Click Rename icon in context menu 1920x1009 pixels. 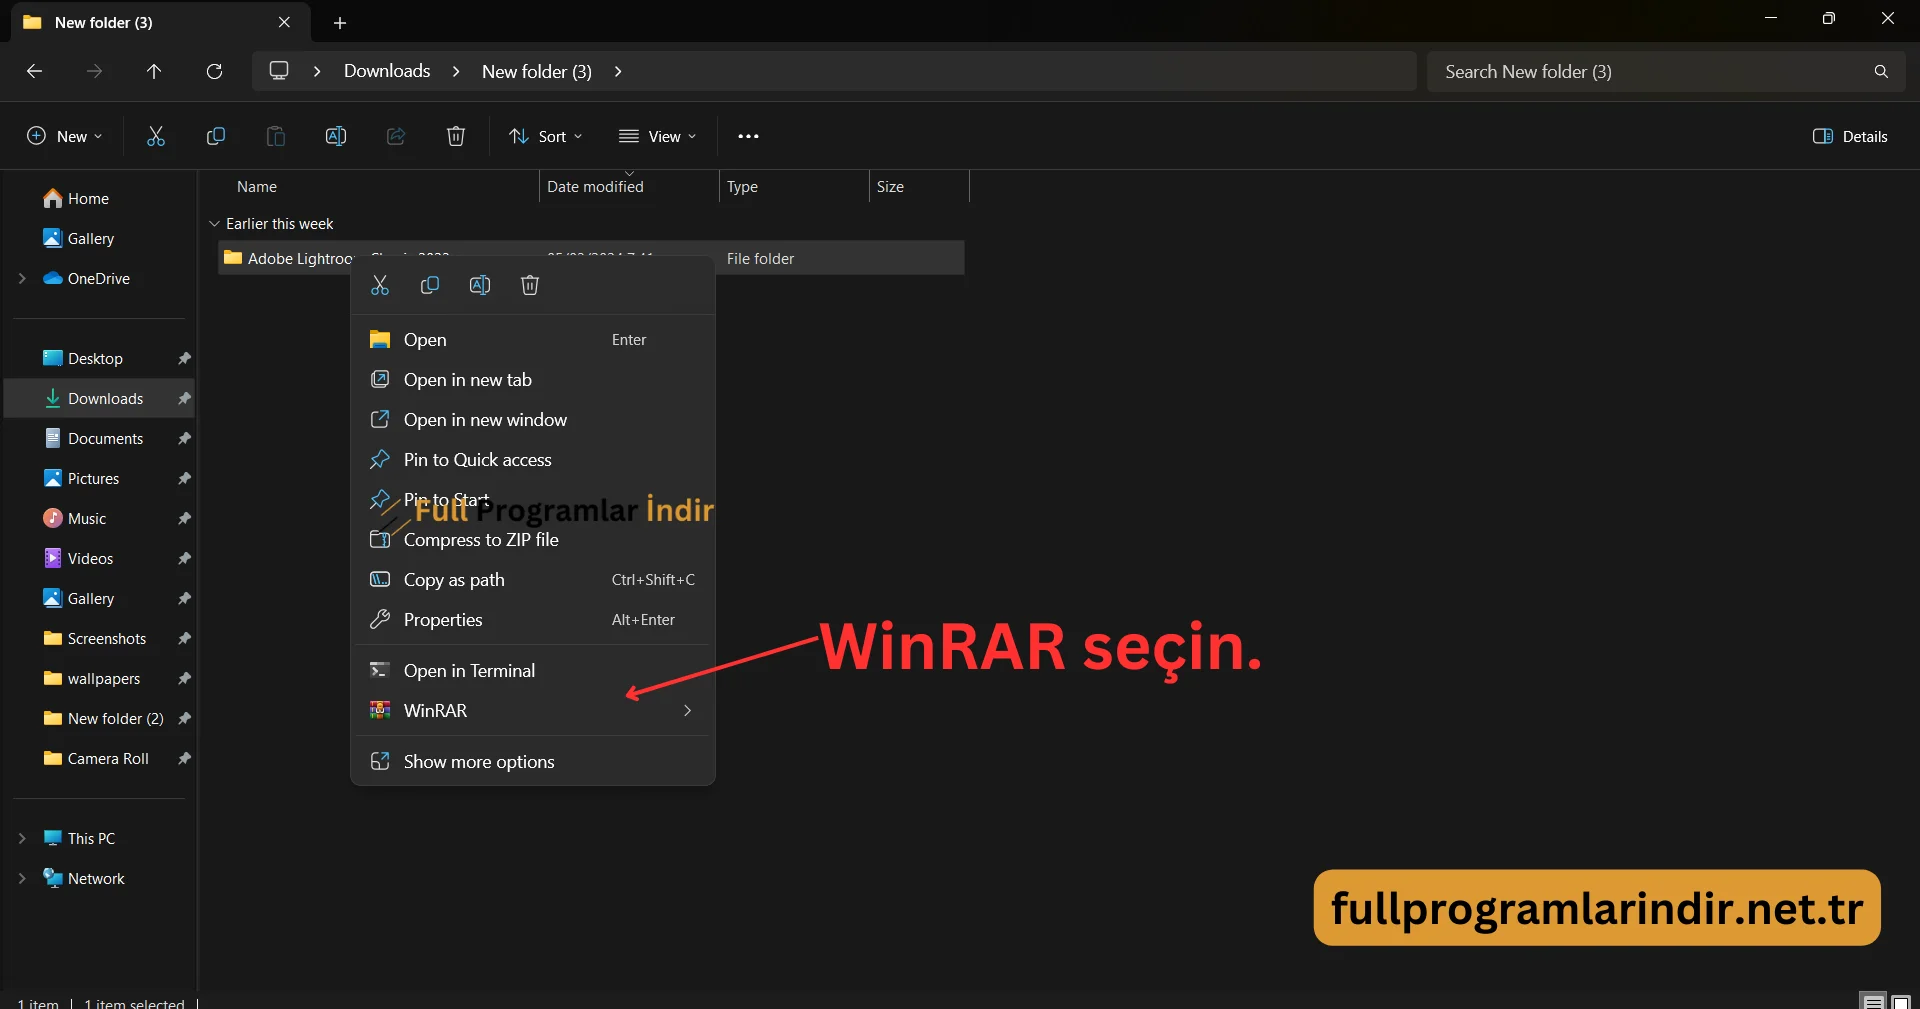pos(480,285)
